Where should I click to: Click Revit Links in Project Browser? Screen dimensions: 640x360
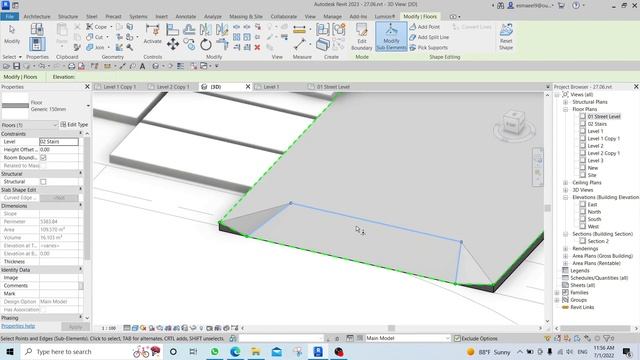click(582, 307)
